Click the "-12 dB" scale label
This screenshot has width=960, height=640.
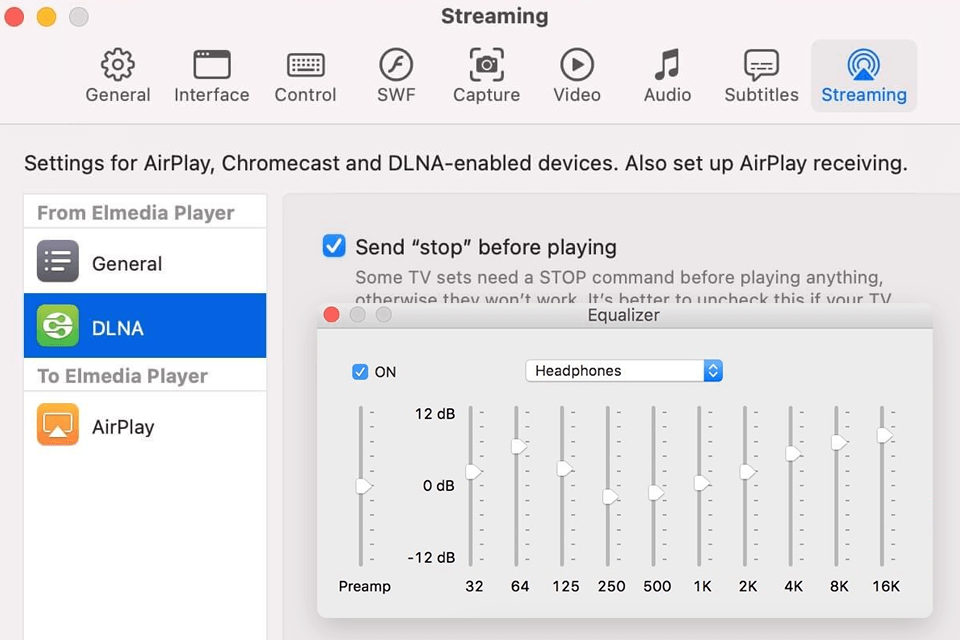click(x=431, y=557)
